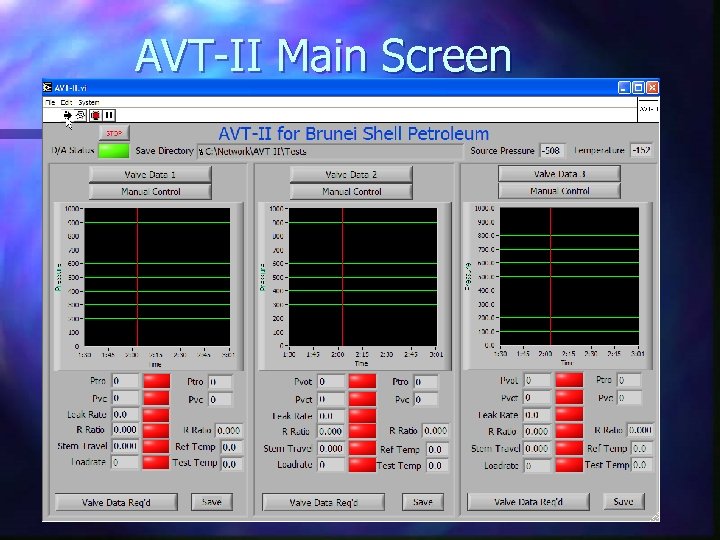
Task: Click the red LED beside Stem Travel in the Valve Data 1 panel
Action: point(156,446)
